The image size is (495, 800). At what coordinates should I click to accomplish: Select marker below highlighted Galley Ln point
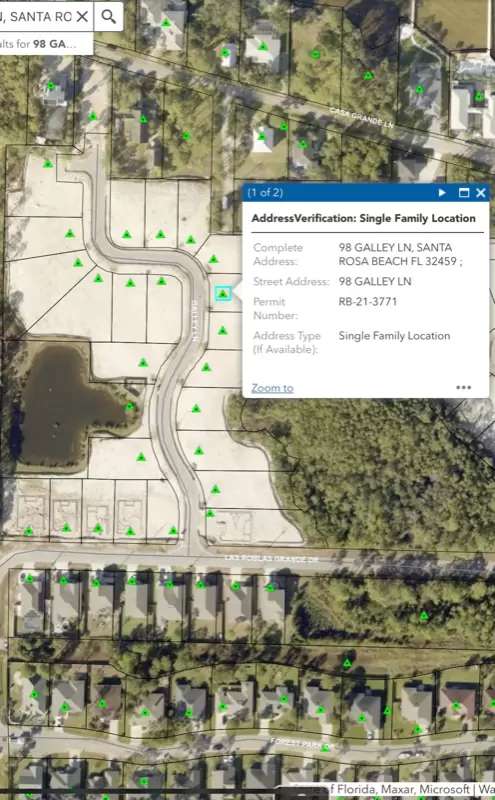coord(222,331)
